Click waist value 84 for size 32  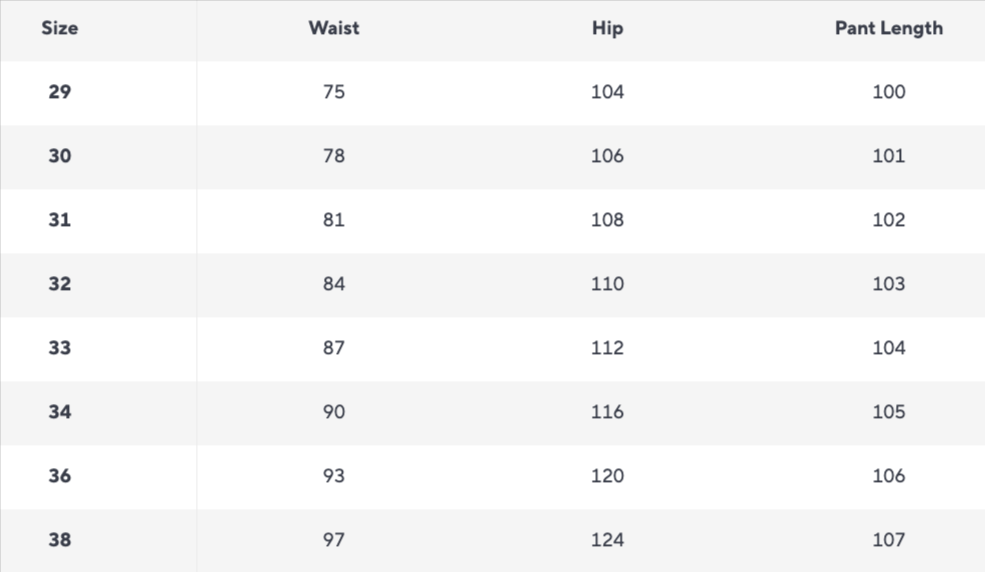334,284
